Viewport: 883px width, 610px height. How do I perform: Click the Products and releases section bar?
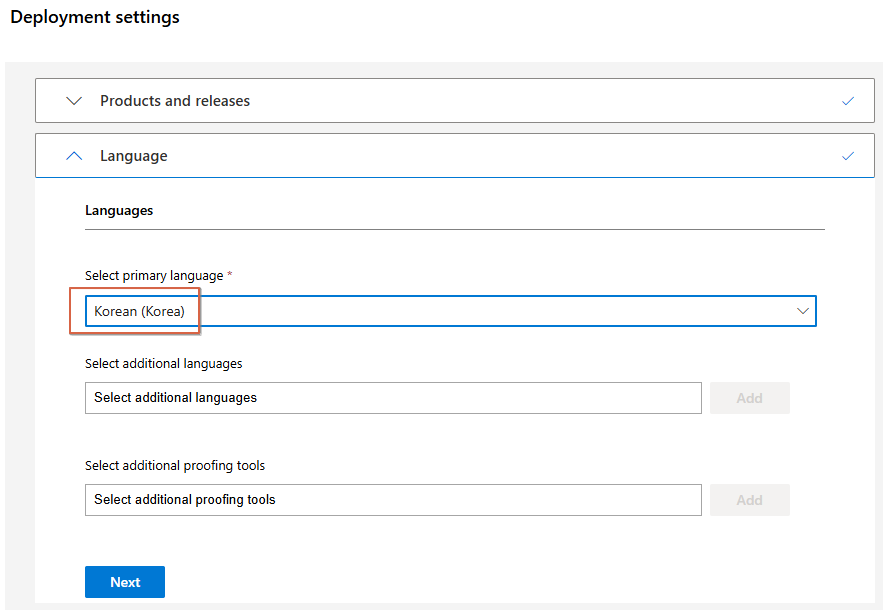coord(454,100)
